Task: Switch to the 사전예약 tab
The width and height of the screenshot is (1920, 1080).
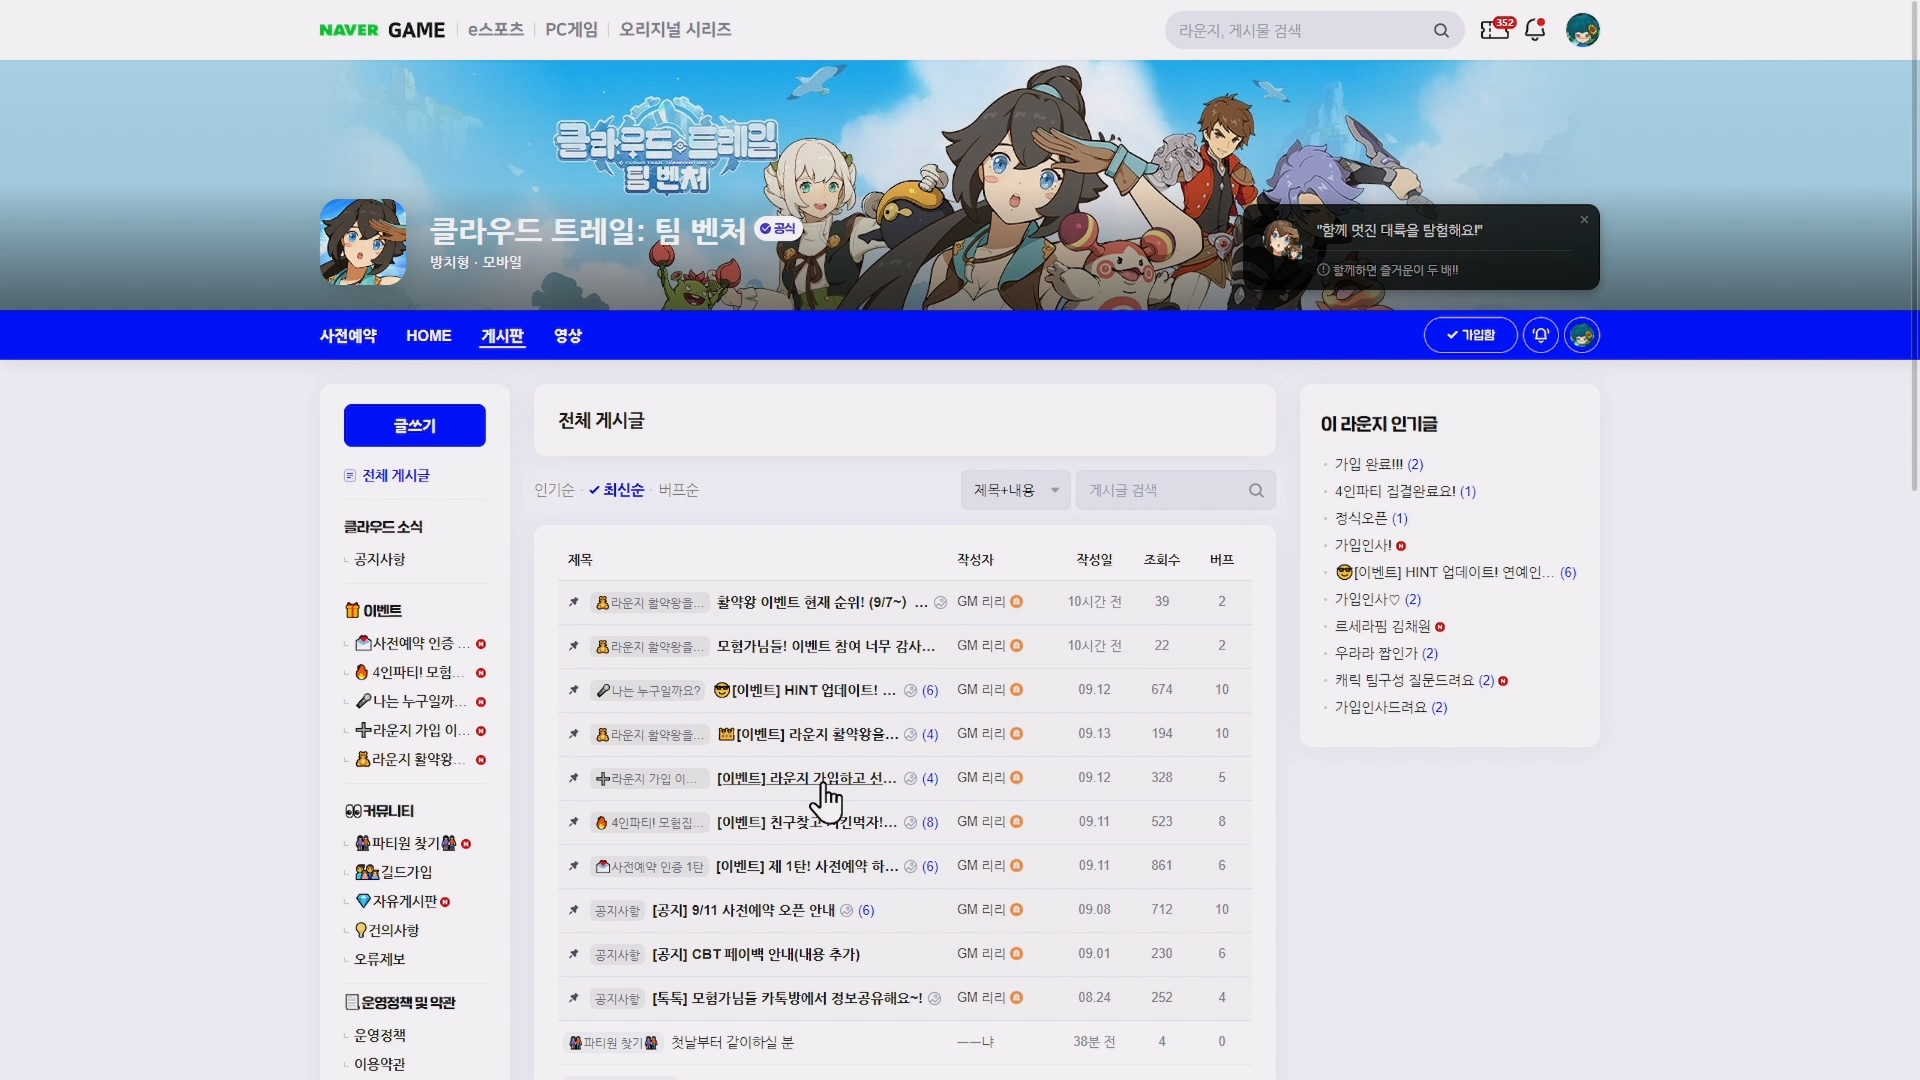Action: pyautogui.click(x=348, y=336)
